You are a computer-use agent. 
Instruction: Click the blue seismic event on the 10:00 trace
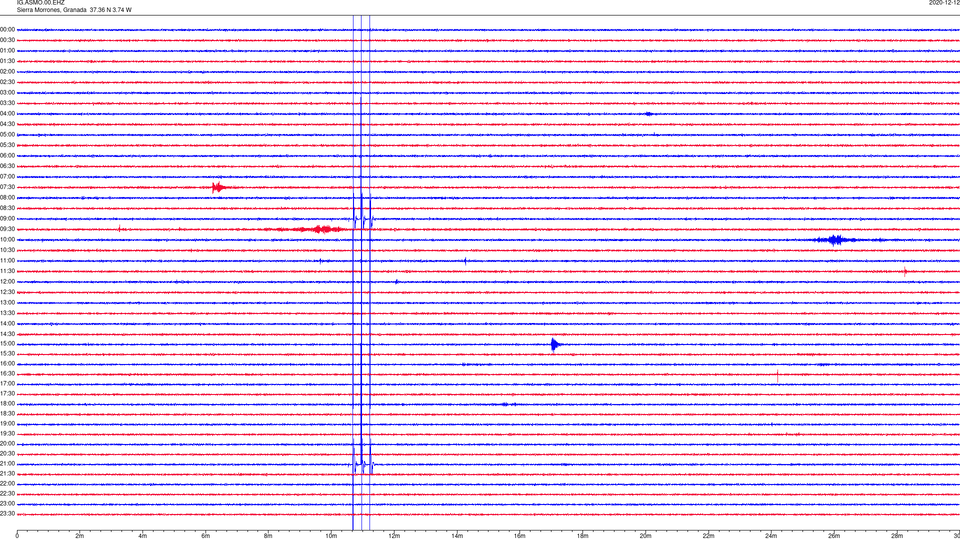pyautogui.click(x=835, y=240)
